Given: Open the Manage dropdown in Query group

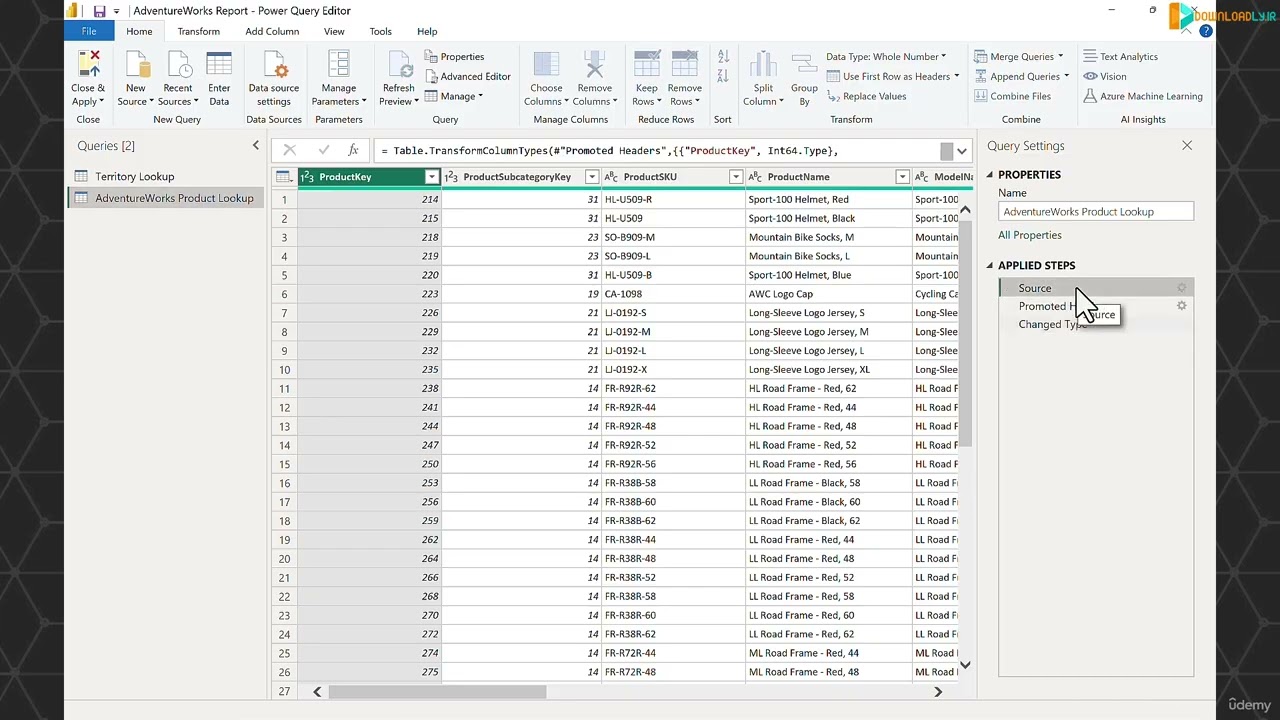Looking at the screenshot, I should tap(454, 96).
